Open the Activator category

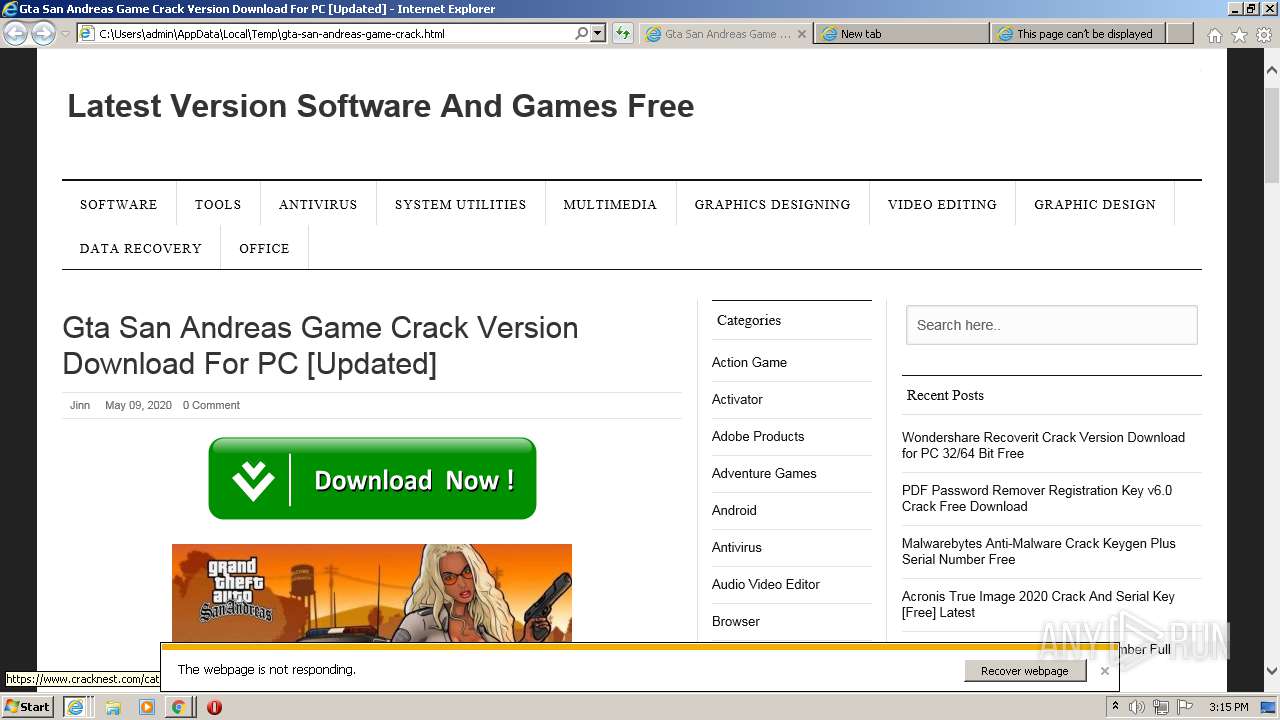pos(737,399)
